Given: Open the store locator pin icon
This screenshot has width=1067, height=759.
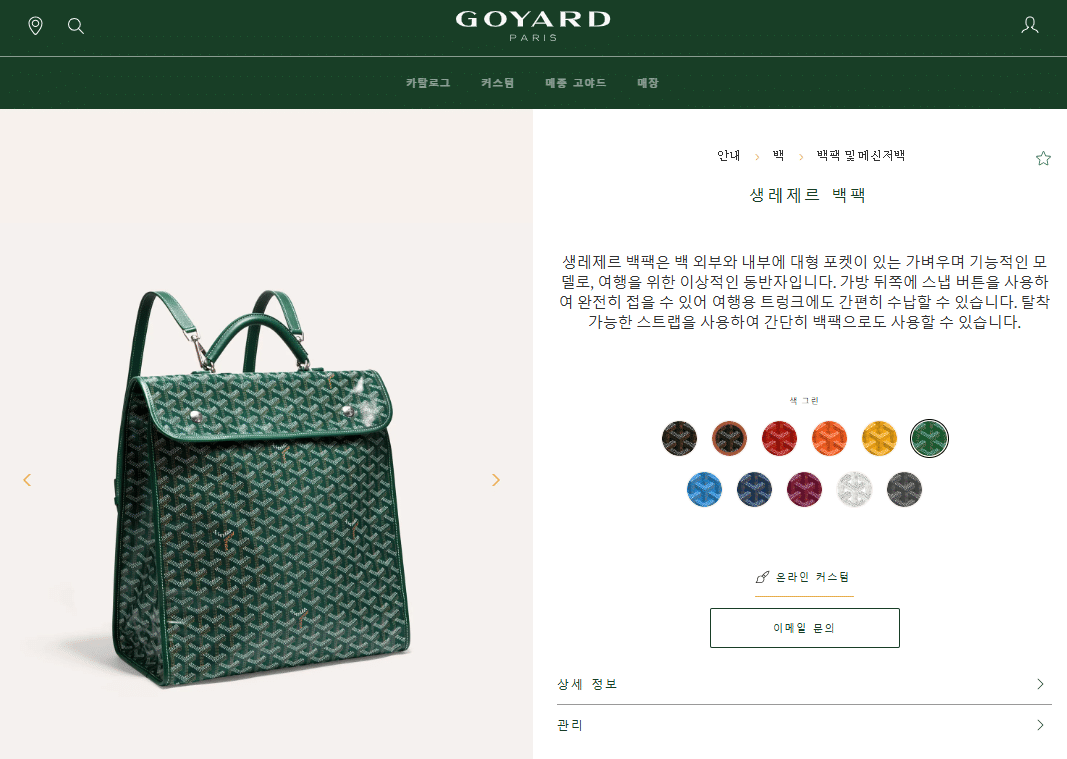Looking at the screenshot, I should point(35,26).
